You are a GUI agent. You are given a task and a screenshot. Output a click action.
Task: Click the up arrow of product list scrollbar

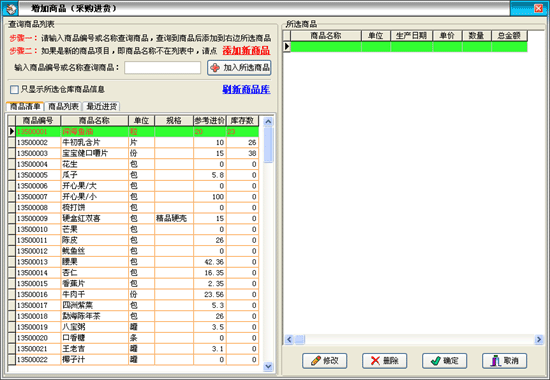(268, 121)
